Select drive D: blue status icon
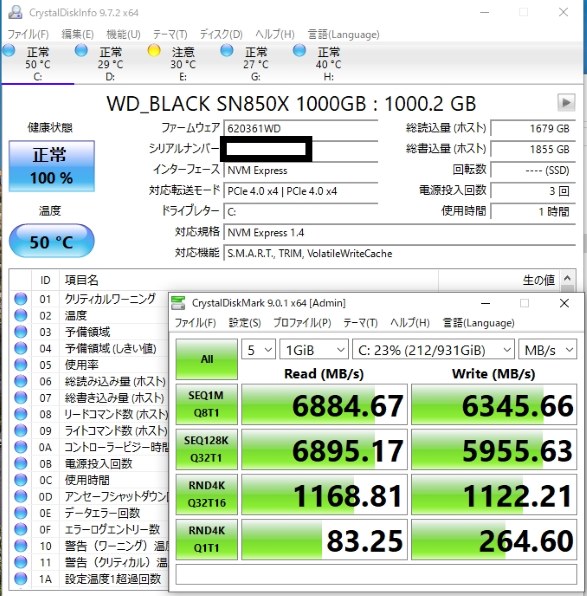 [x=81, y=51]
